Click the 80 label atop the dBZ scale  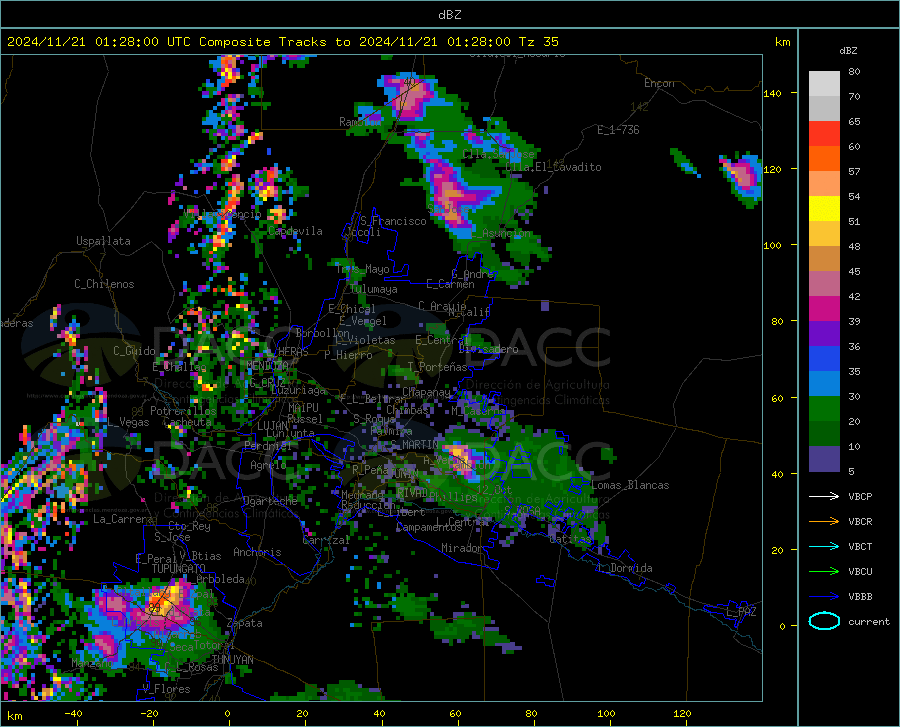click(854, 71)
